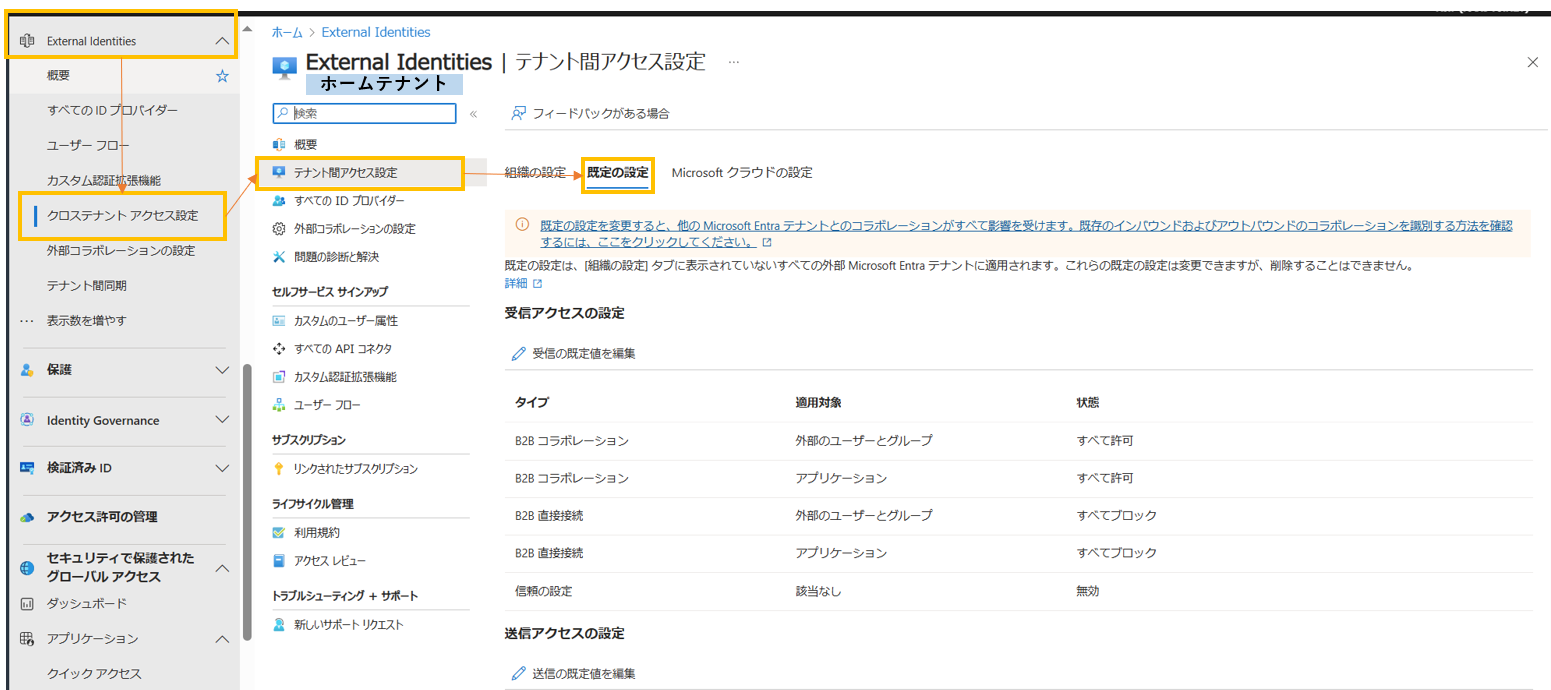The image size is (1551, 690).
Task: Click the External Identities sidebar icon
Action: pyautogui.click(x=27, y=41)
